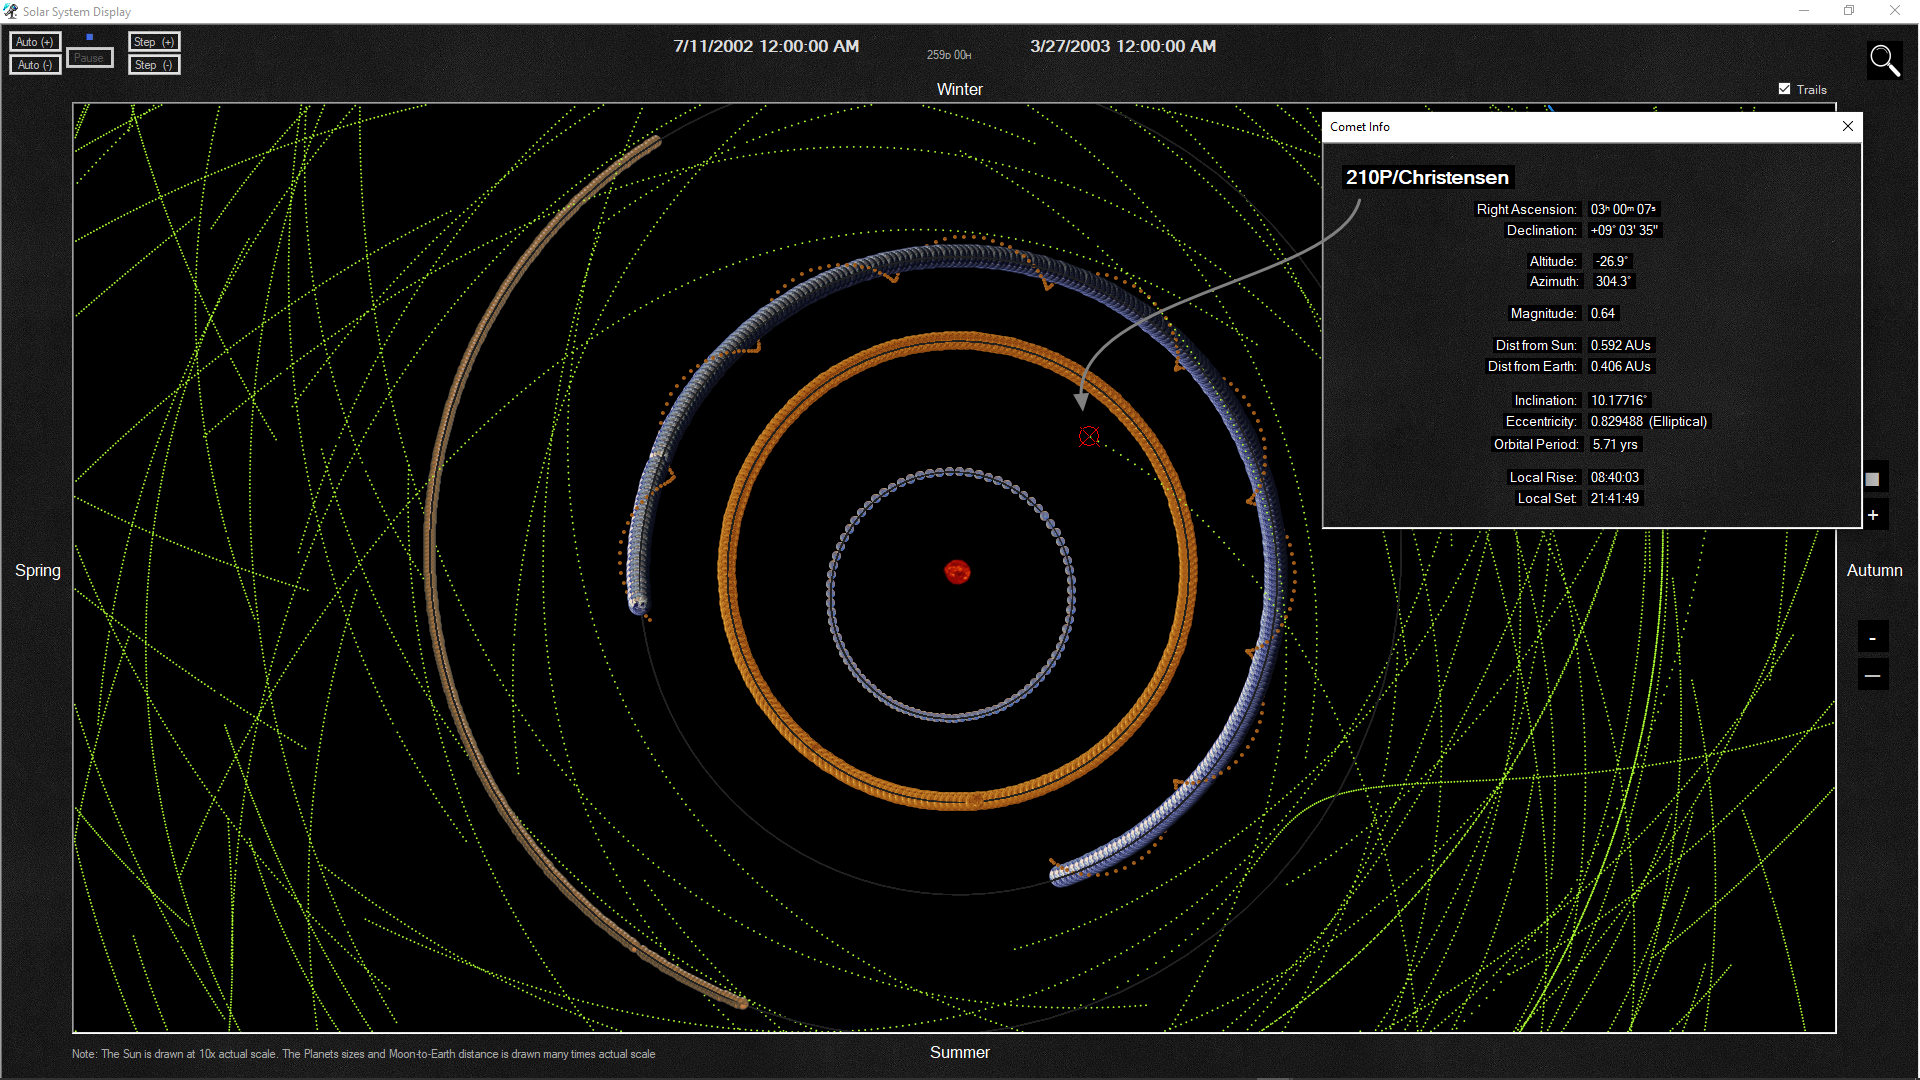Click the Inclination value 10.17716°
The width and height of the screenshot is (1920, 1080).
1618,400
